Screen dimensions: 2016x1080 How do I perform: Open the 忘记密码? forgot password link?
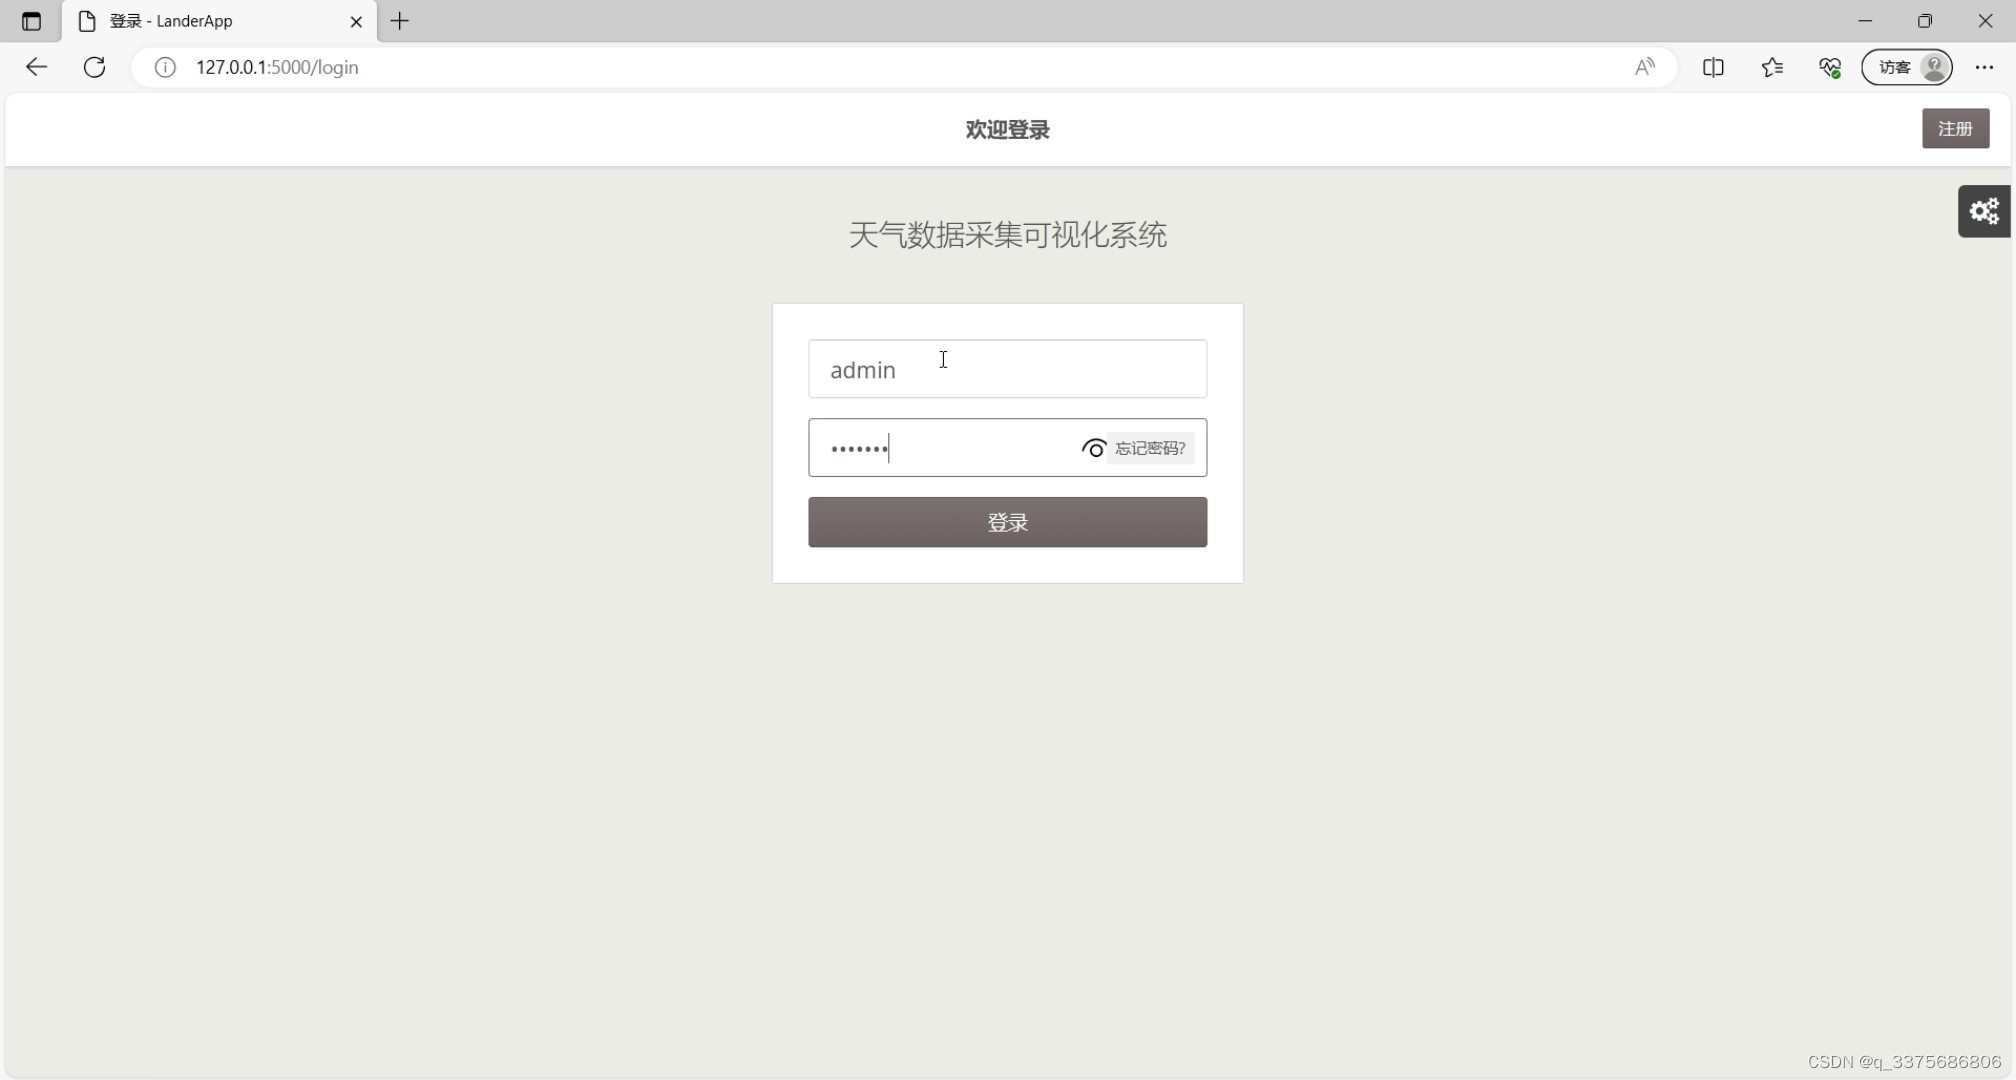[x=1150, y=448]
